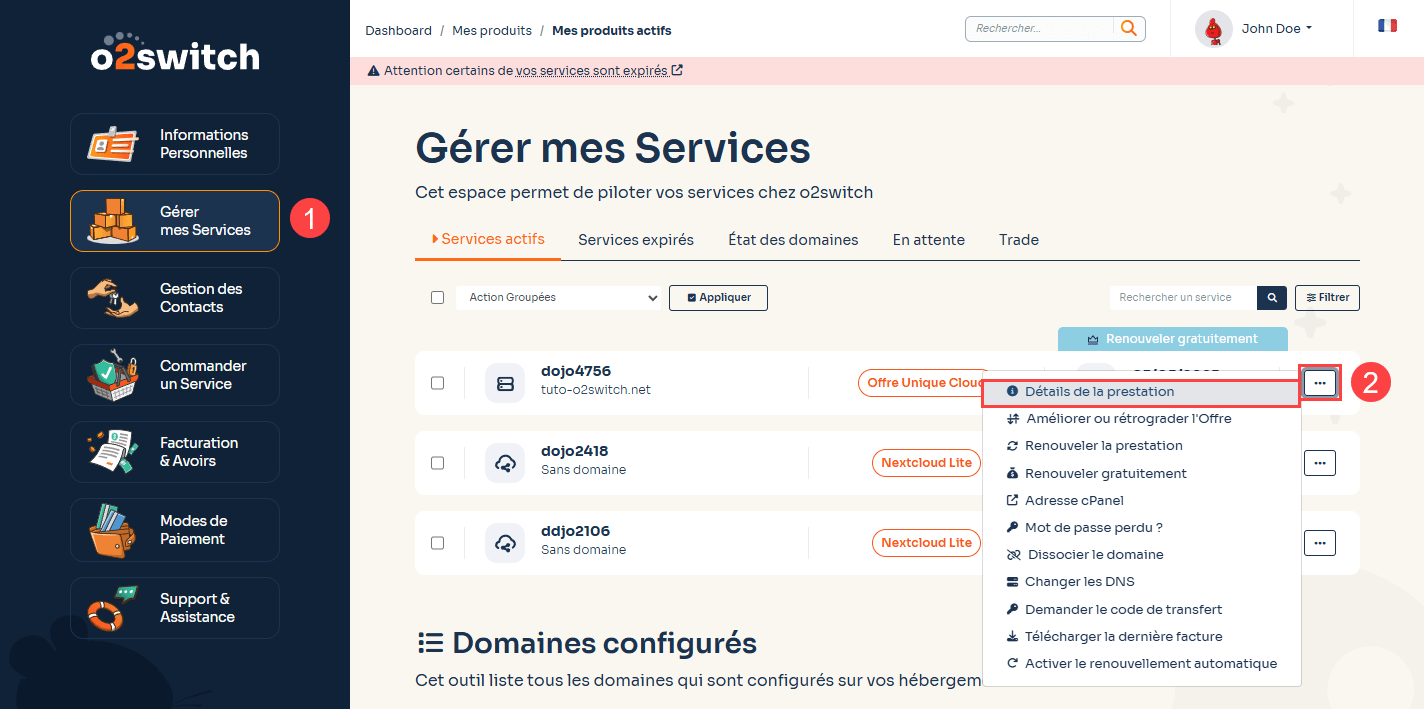
Task: Select the checkbox for dojo4756
Action: [437, 383]
